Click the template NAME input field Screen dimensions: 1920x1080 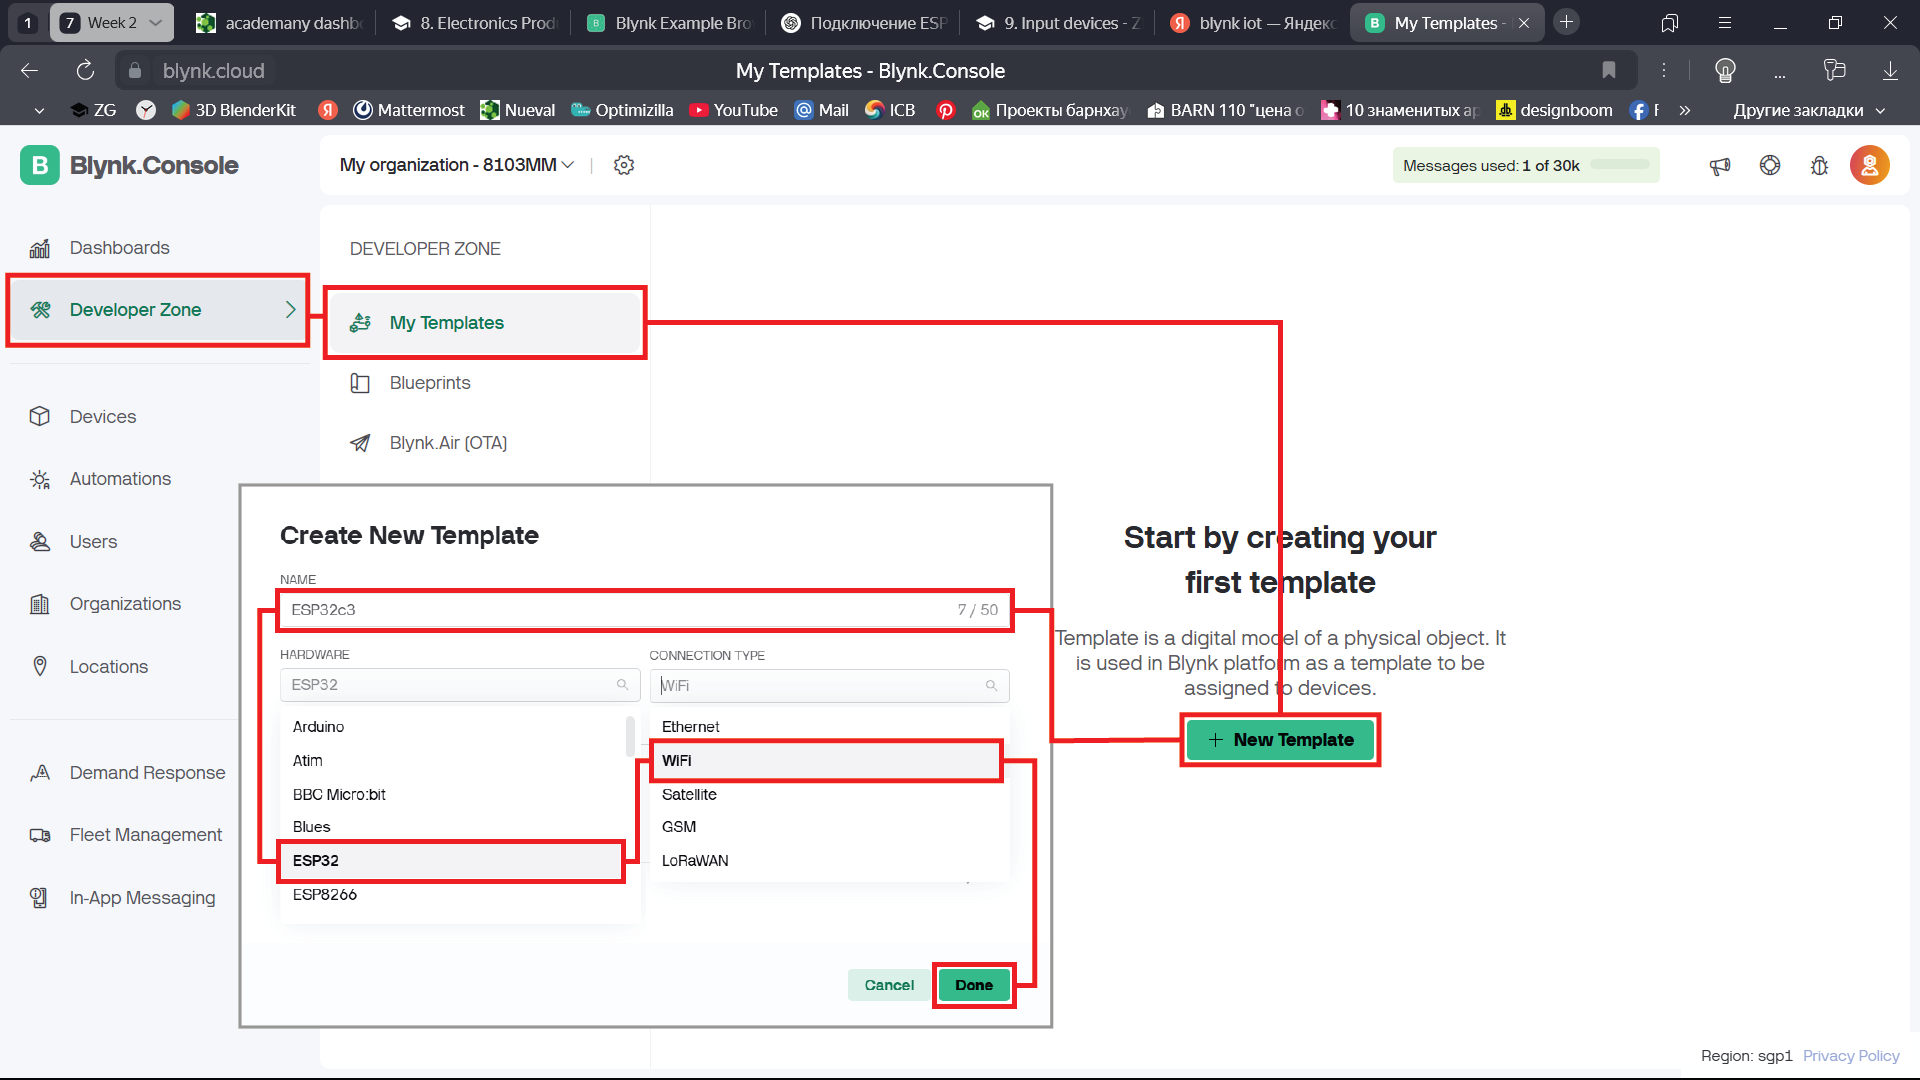coord(645,610)
